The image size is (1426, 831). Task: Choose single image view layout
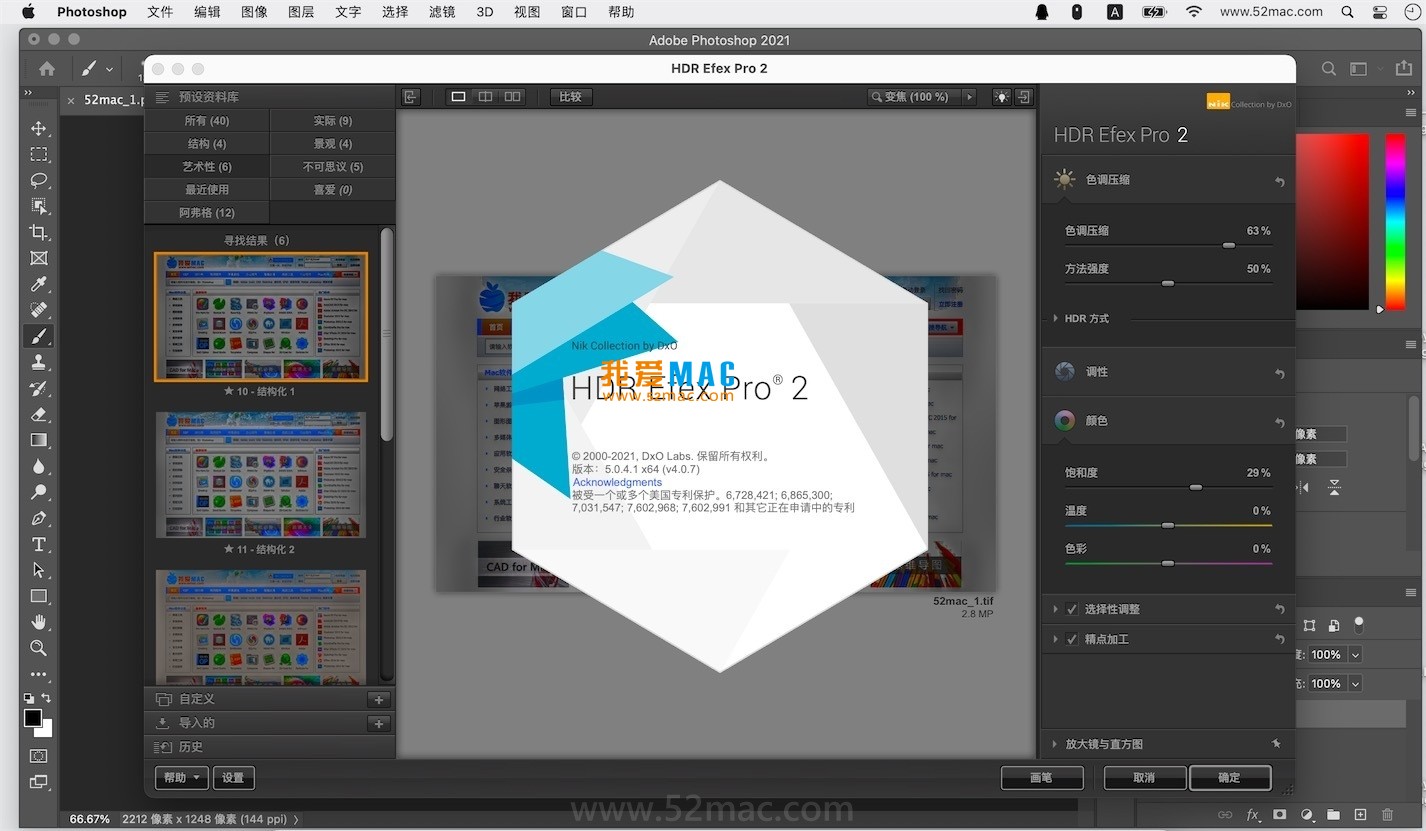(459, 97)
